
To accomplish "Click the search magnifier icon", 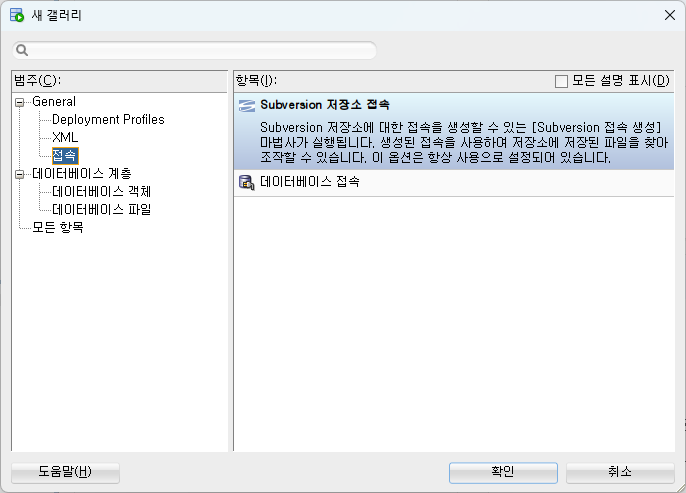I will tap(22, 50).
